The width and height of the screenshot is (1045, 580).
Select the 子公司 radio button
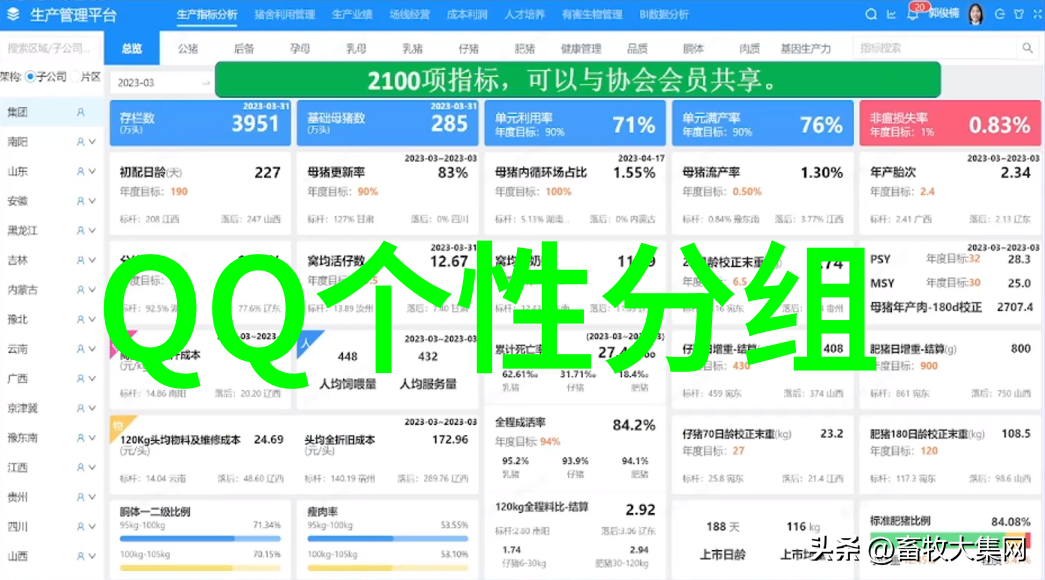coord(30,77)
